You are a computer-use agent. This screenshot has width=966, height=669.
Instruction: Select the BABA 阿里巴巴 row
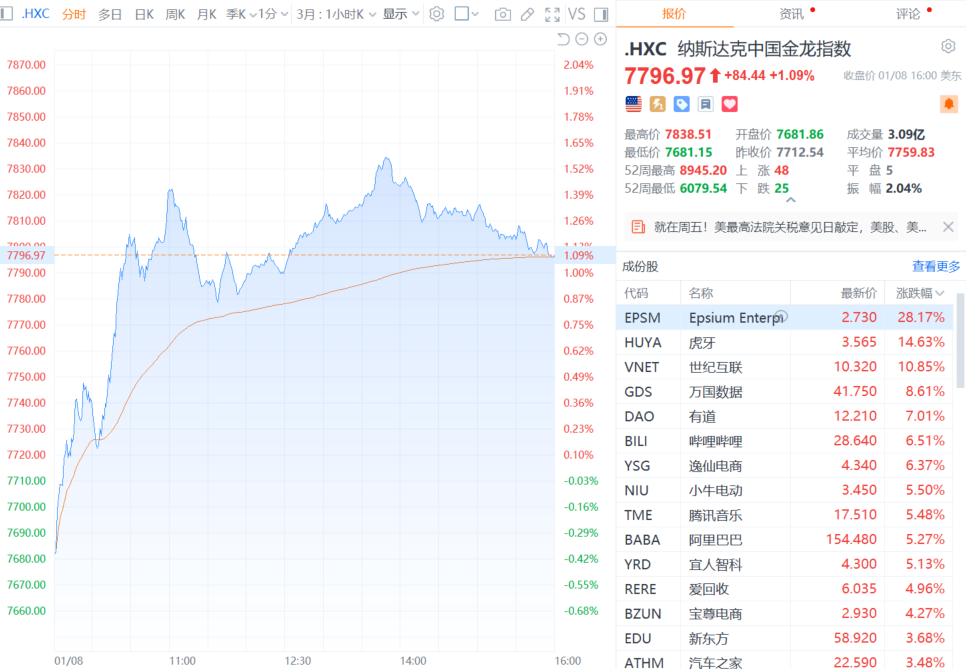pyautogui.click(x=785, y=539)
